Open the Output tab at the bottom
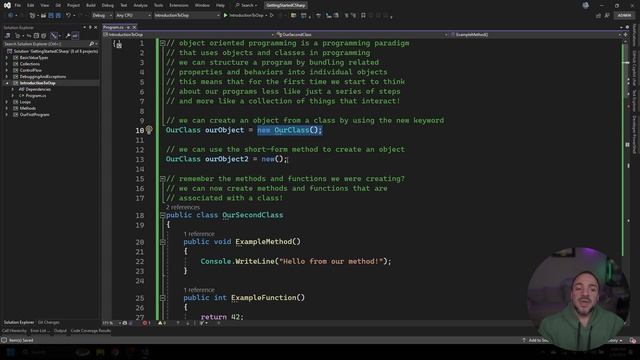The image size is (640, 360). (60, 331)
